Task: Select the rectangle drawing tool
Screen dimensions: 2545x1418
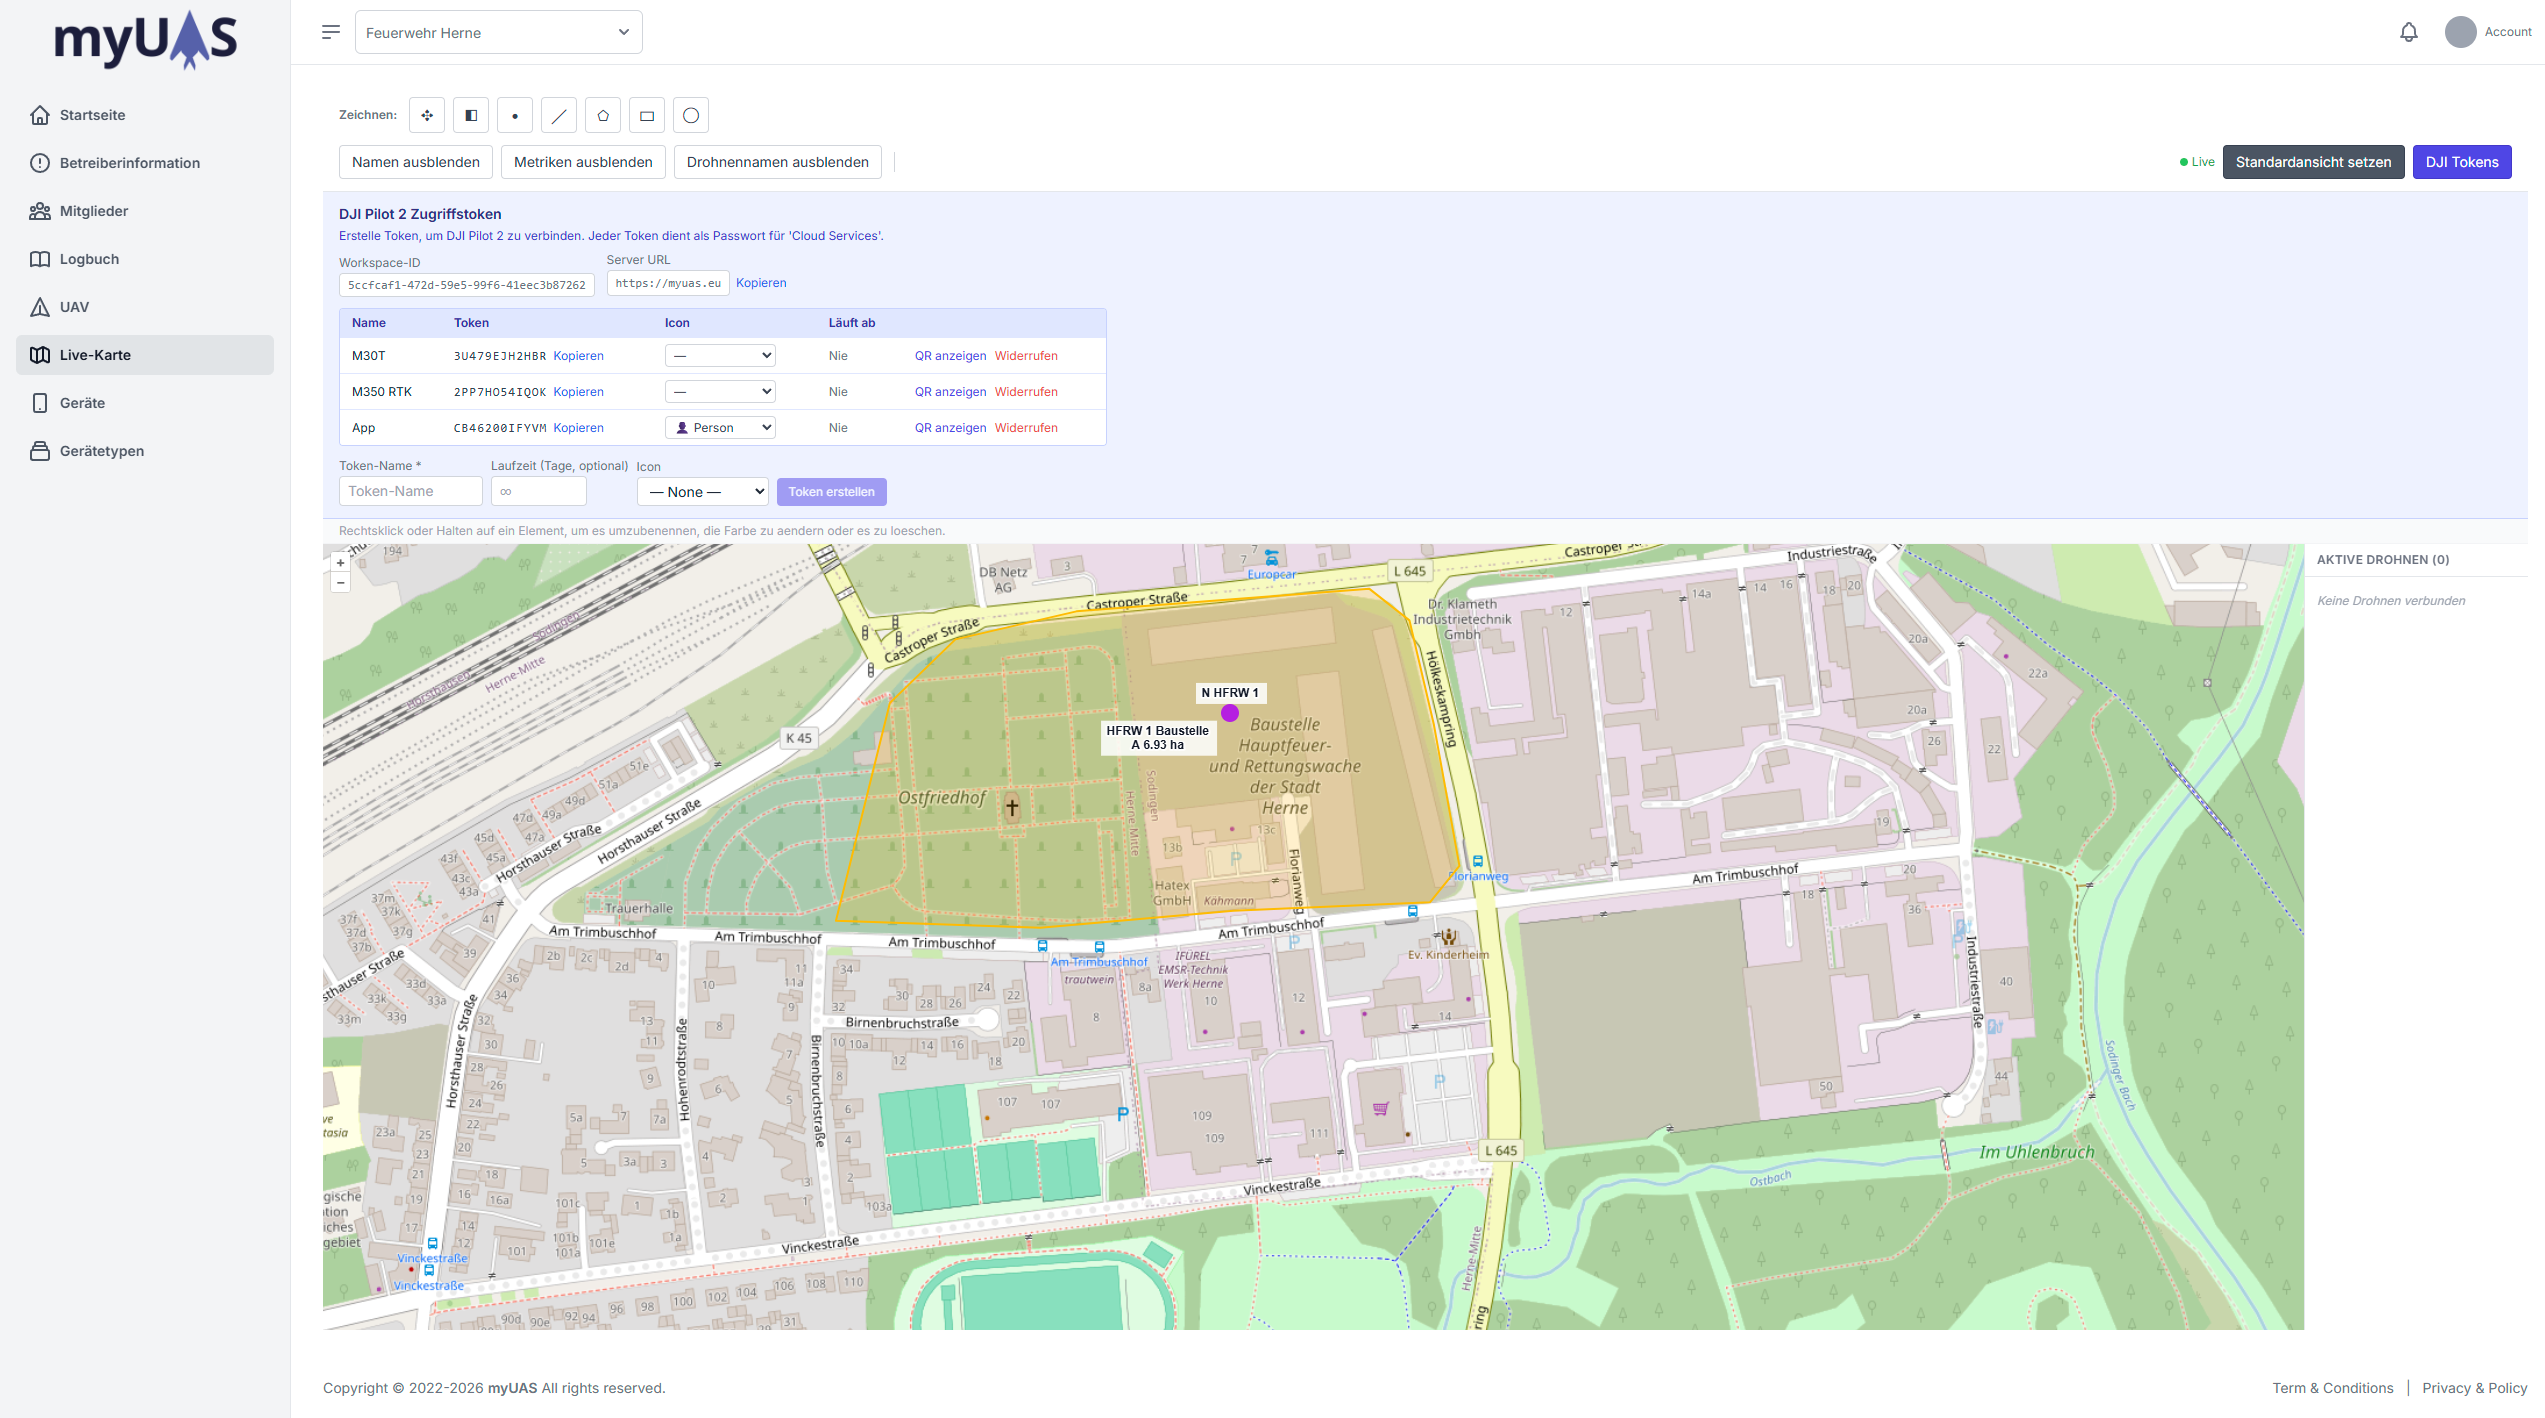Action: [x=647, y=115]
